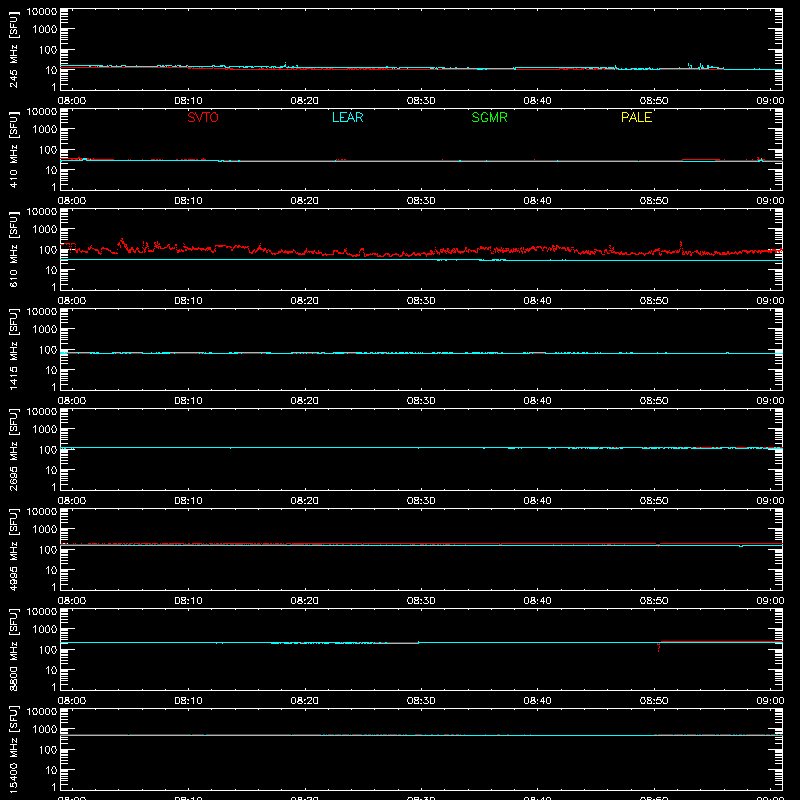Click the green SGMR station label

pos(489,117)
